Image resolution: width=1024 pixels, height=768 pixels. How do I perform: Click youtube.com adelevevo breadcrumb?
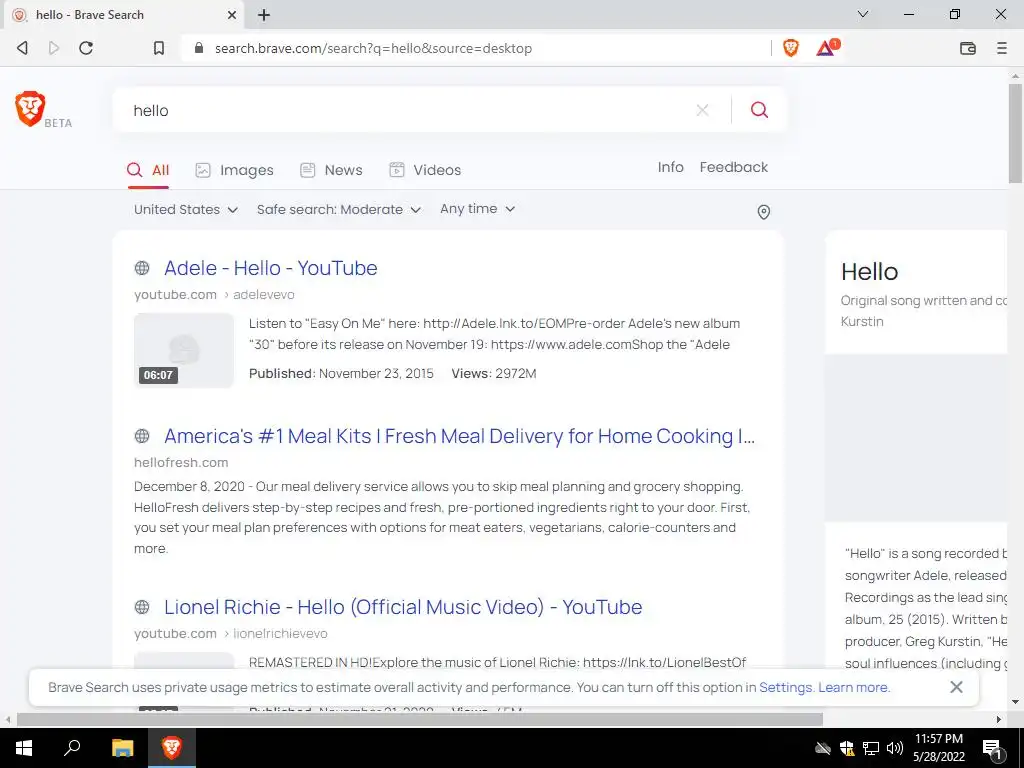point(214,295)
